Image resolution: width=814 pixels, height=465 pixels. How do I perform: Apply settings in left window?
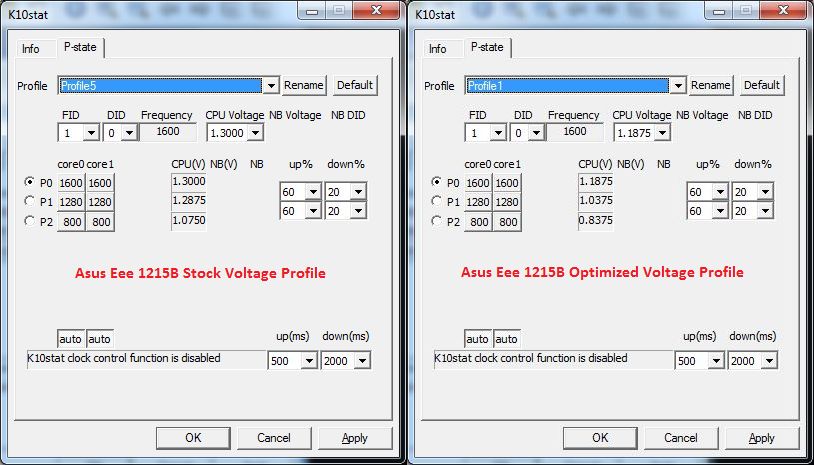(x=355, y=438)
